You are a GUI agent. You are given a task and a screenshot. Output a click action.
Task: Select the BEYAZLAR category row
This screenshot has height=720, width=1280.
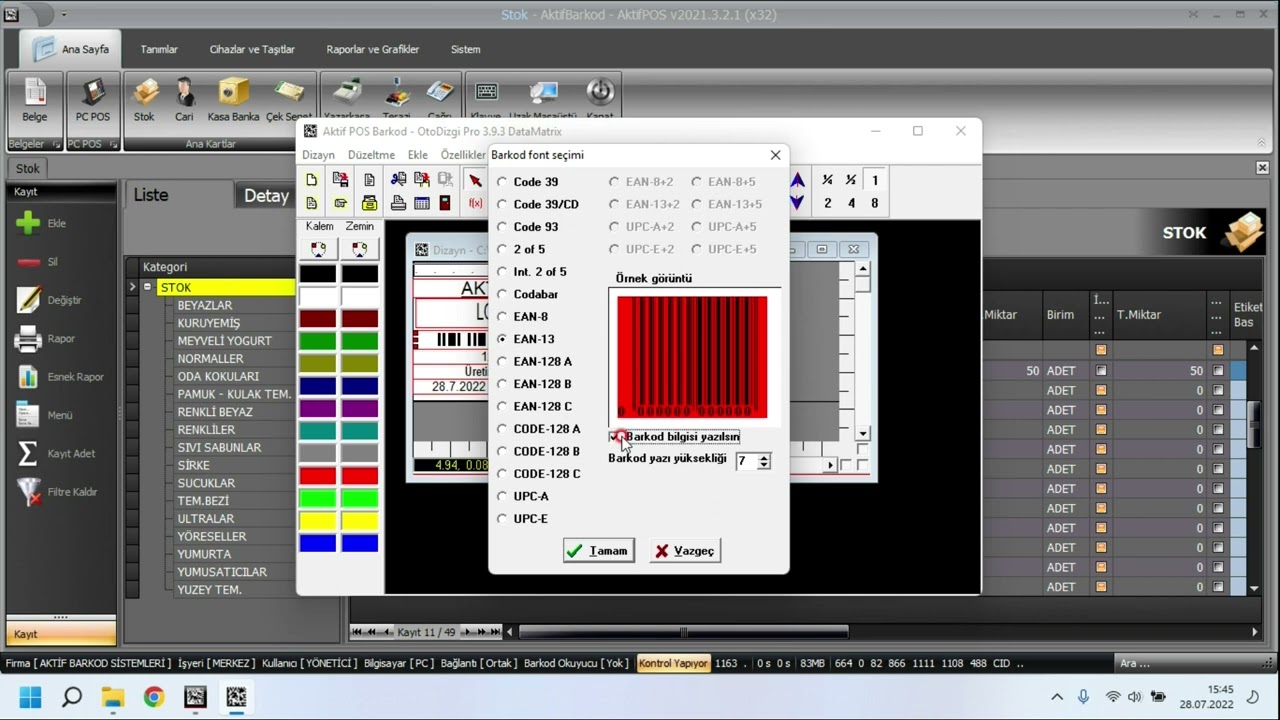click(205, 305)
